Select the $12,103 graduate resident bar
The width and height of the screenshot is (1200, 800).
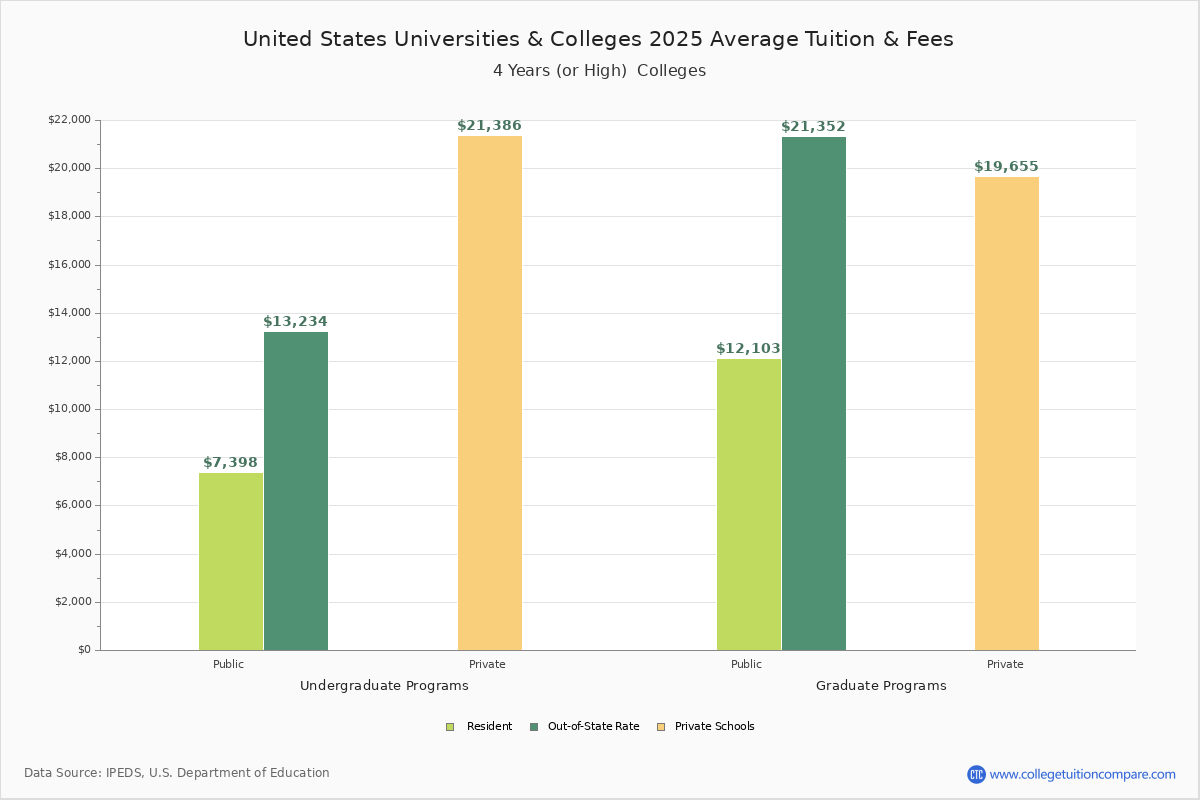point(749,505)
